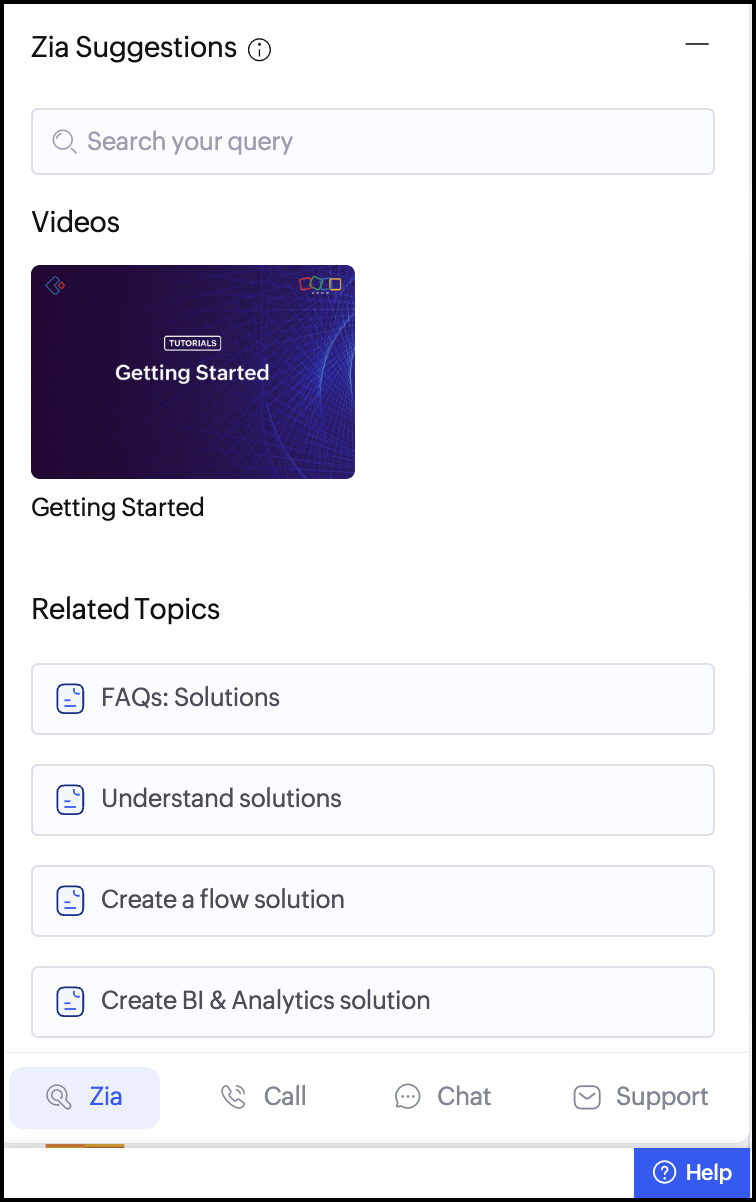
Task: Click the blue Help button
Action: tap(691, 1173)
